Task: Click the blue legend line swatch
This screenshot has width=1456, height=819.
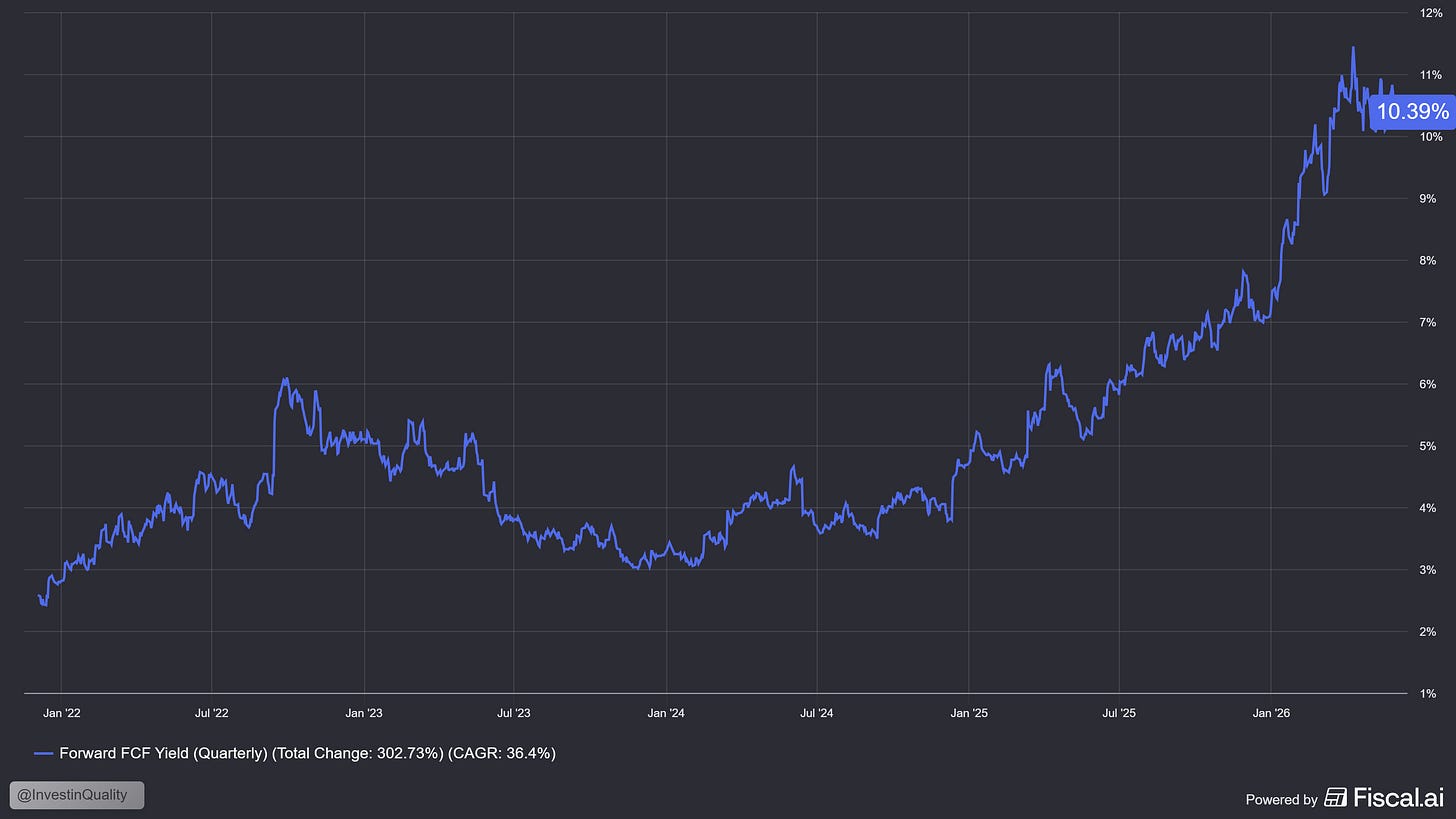Action: [x=43, y=753]
